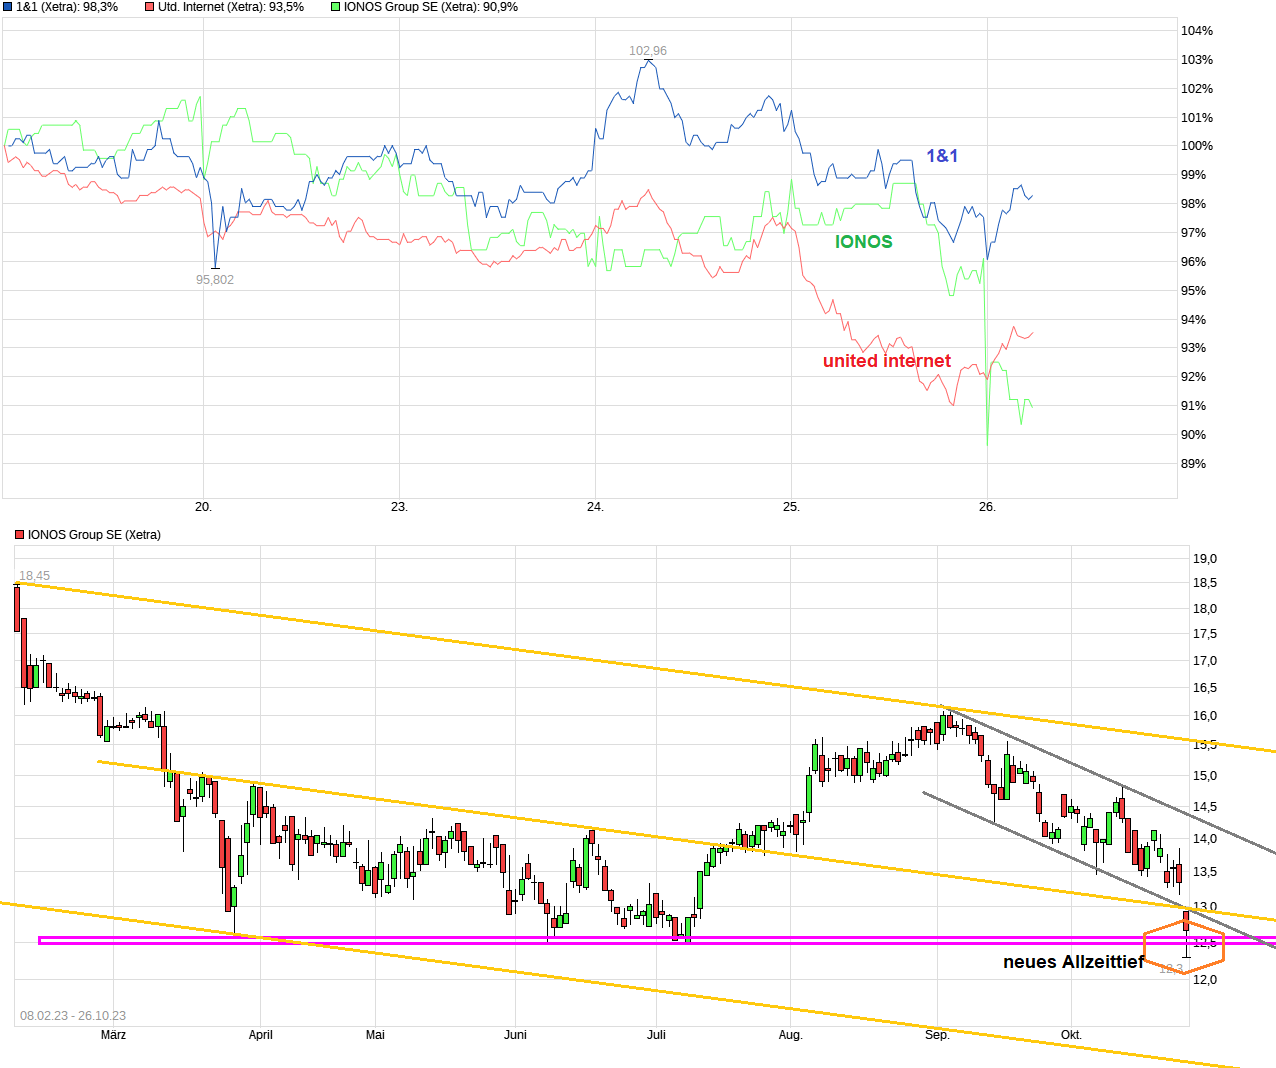1276x1068 pixels.
Task: Click the '13,5' price axis label
Action: pyautogui.click(x=1205, y=872)
